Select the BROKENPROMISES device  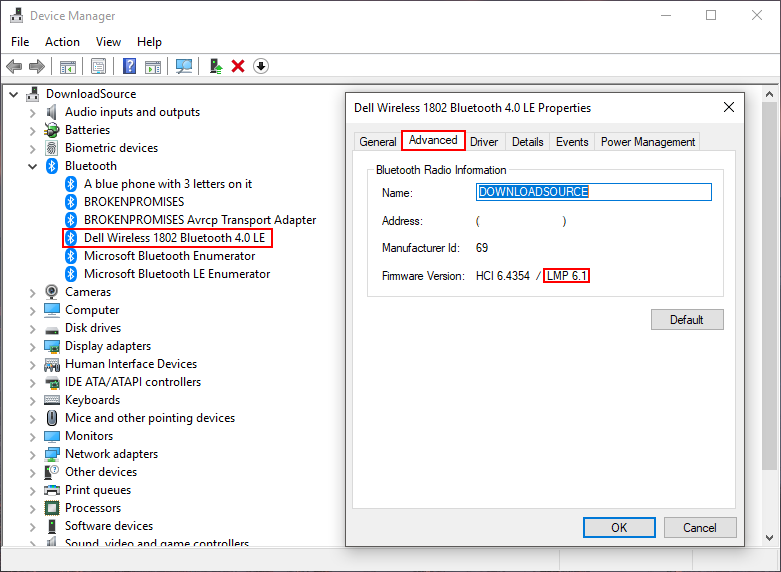point(134,202)
